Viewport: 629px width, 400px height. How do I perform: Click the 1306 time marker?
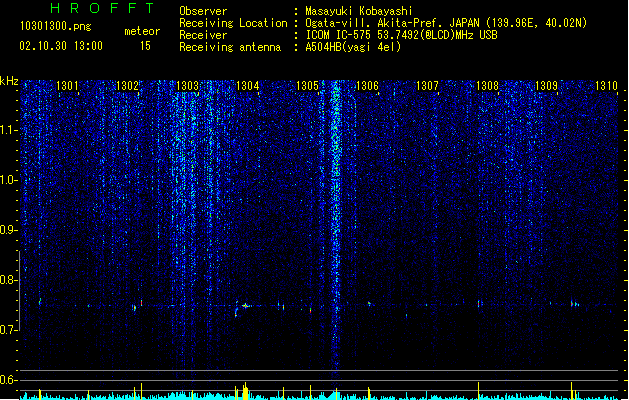(x=367, y=85)
